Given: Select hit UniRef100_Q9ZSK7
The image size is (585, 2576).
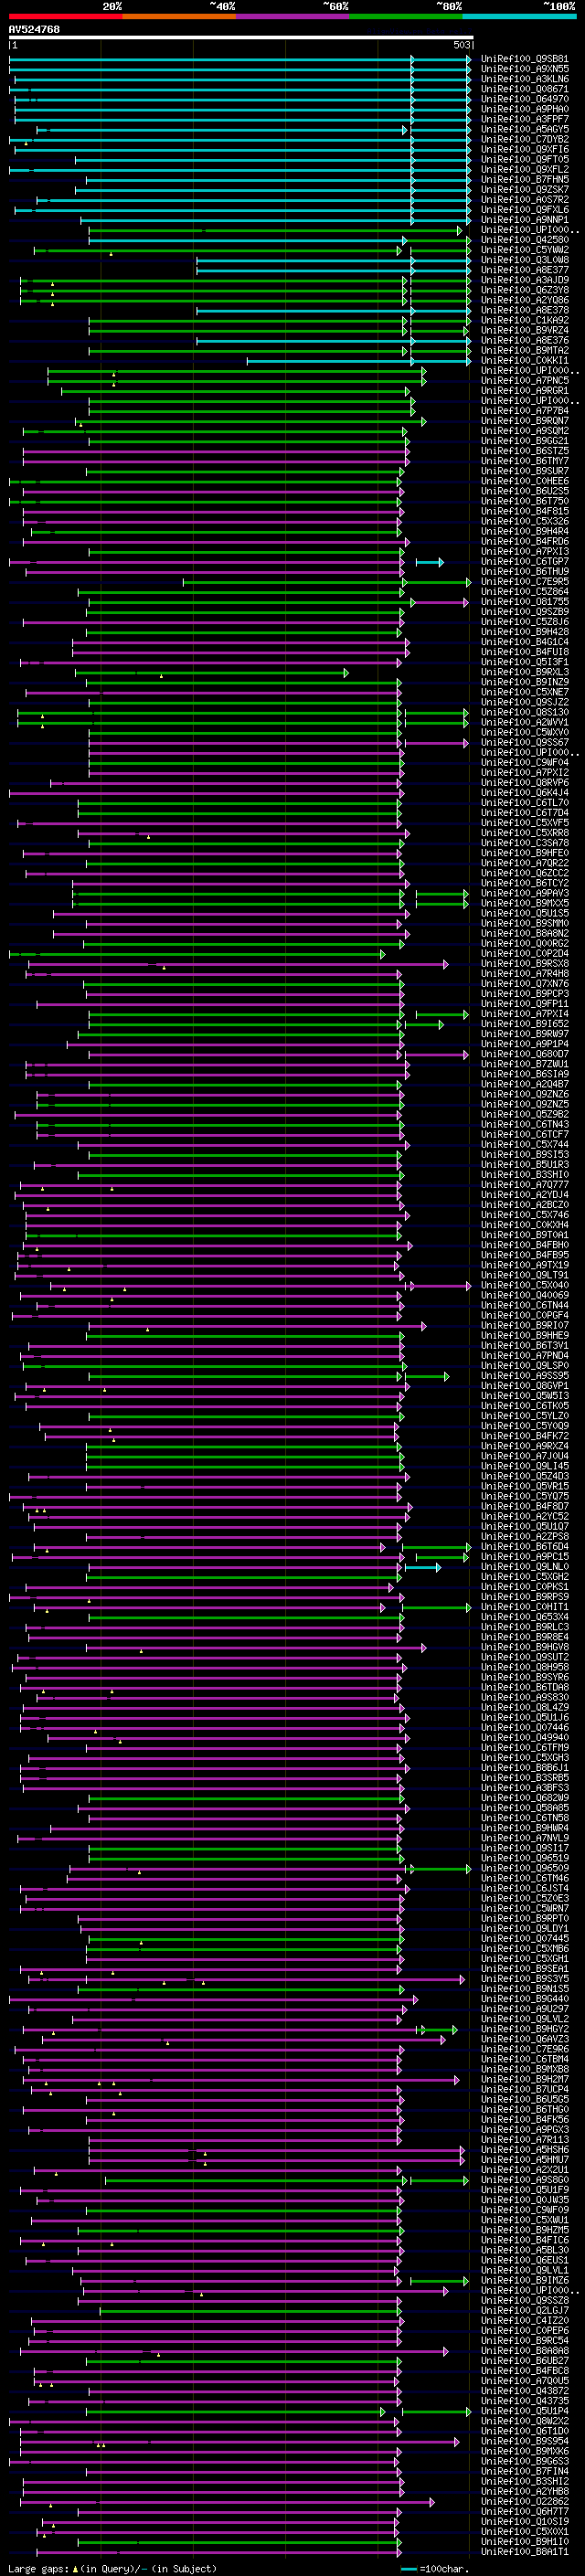Looking at the screenshot, I should click(x=525, y=190).
